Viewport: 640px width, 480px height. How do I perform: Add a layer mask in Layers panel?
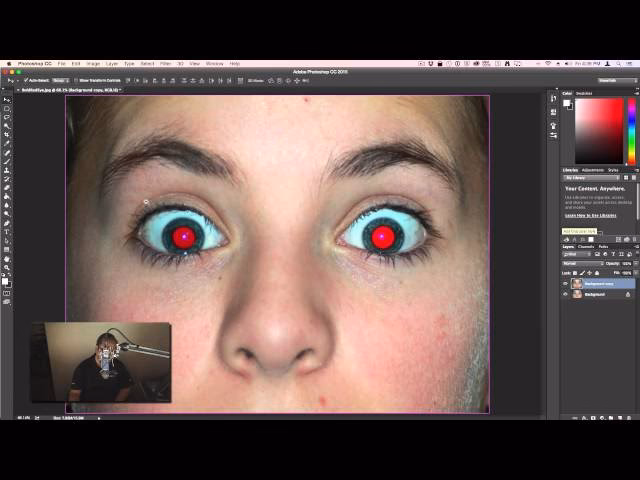coord(593,418)
